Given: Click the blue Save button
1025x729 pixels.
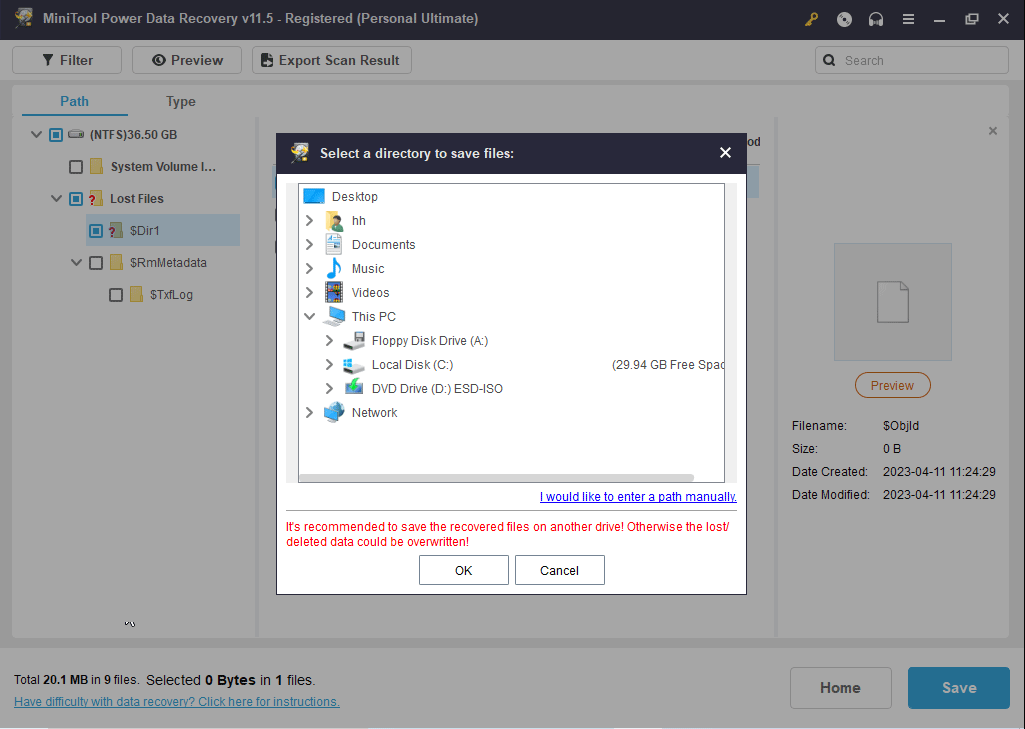Looking at the screenshot, I should [x=959, y=688].
